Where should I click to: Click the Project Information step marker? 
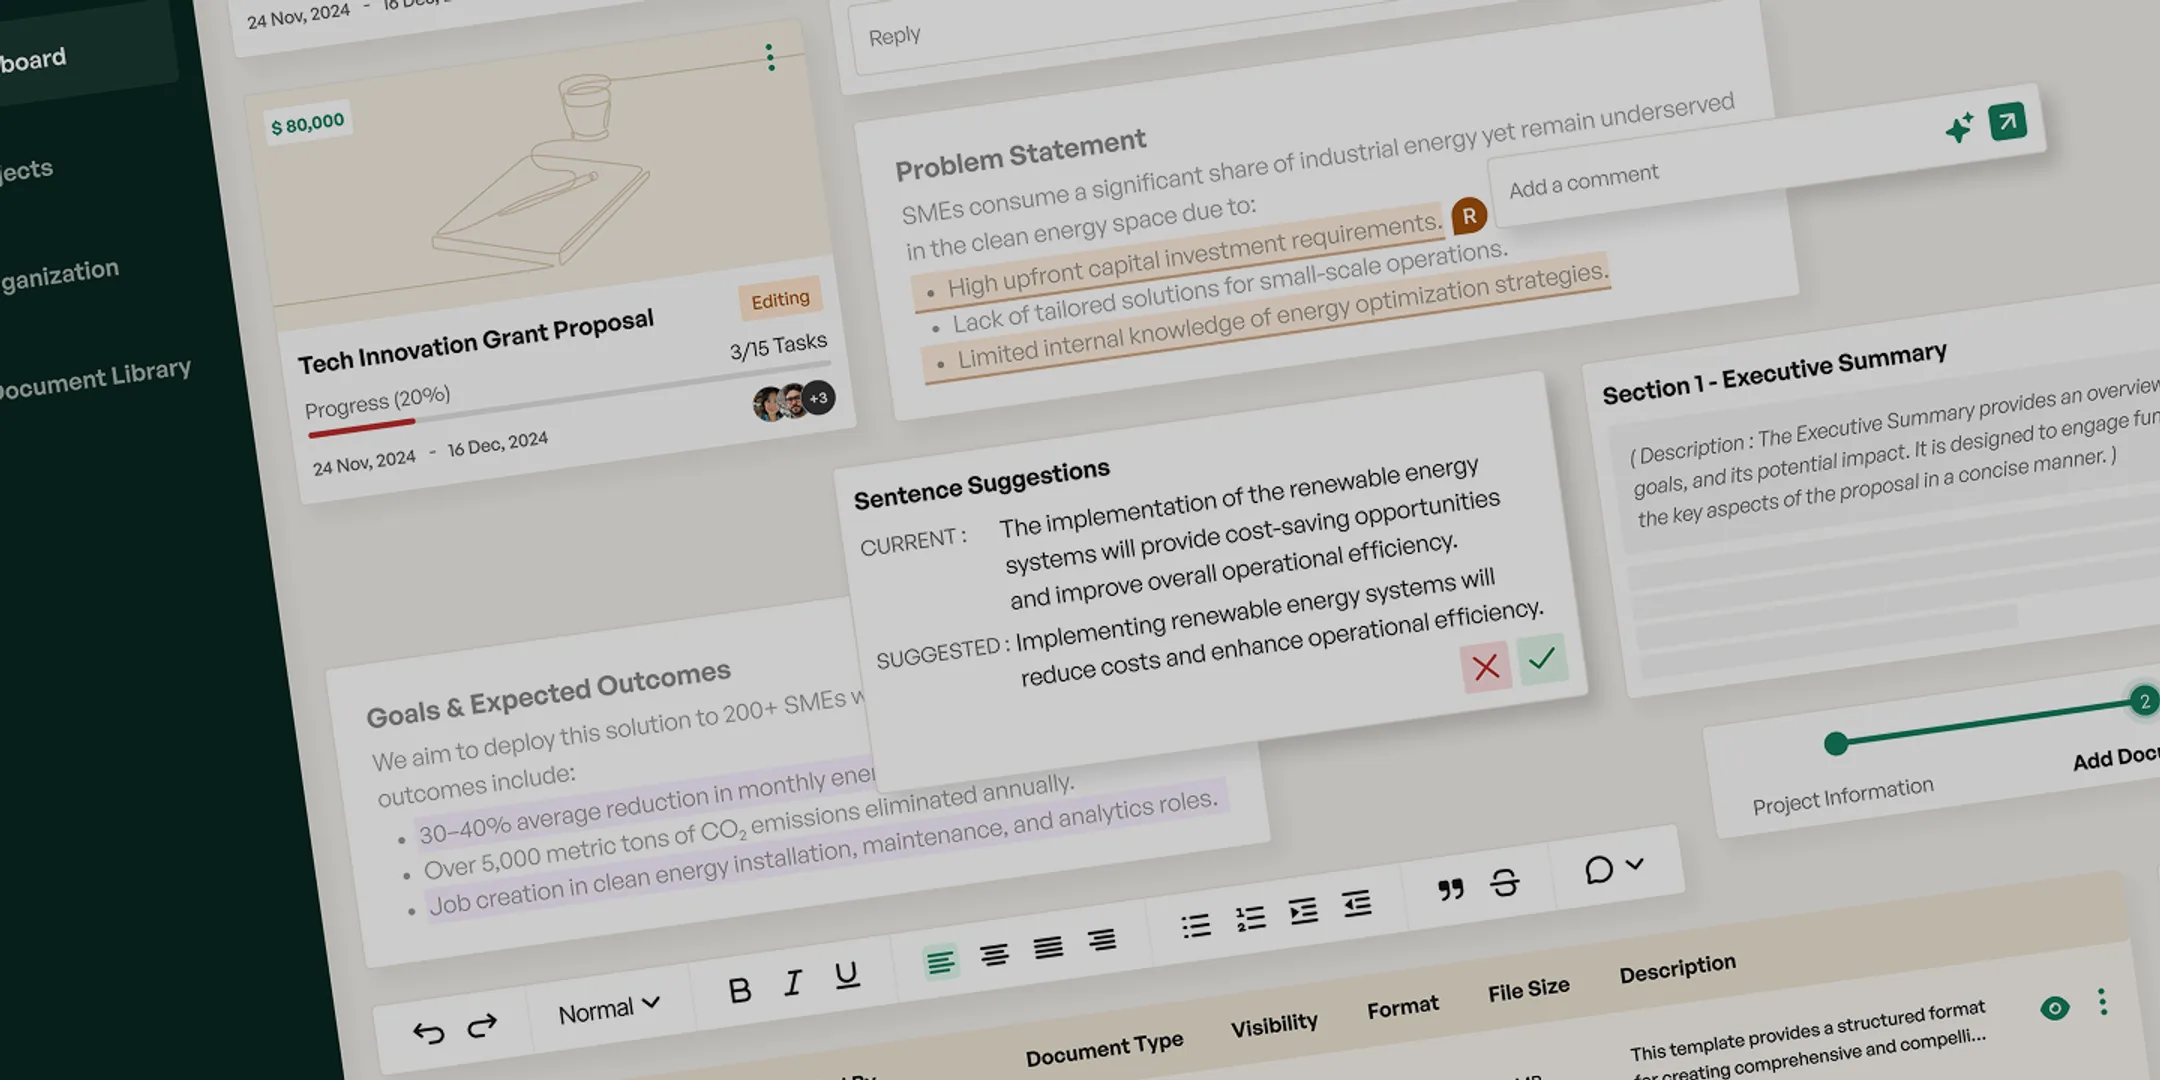[x=1836, y=743]
